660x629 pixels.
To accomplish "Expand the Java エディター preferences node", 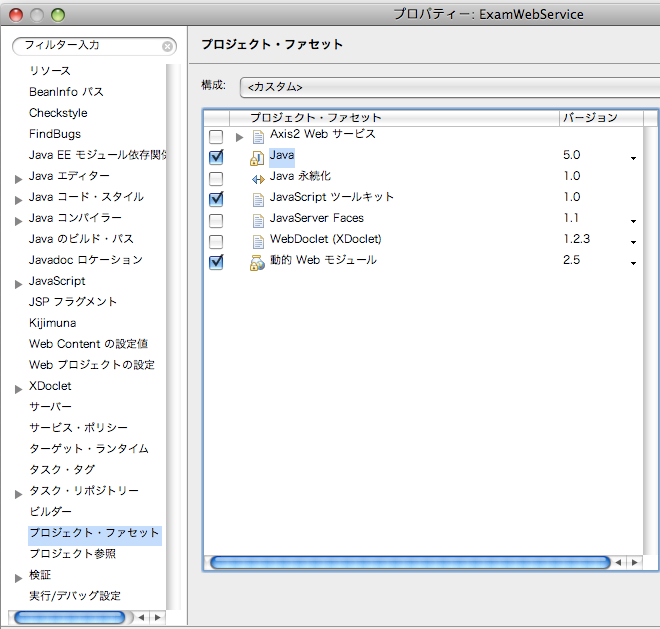I will [x=19, y=177].
